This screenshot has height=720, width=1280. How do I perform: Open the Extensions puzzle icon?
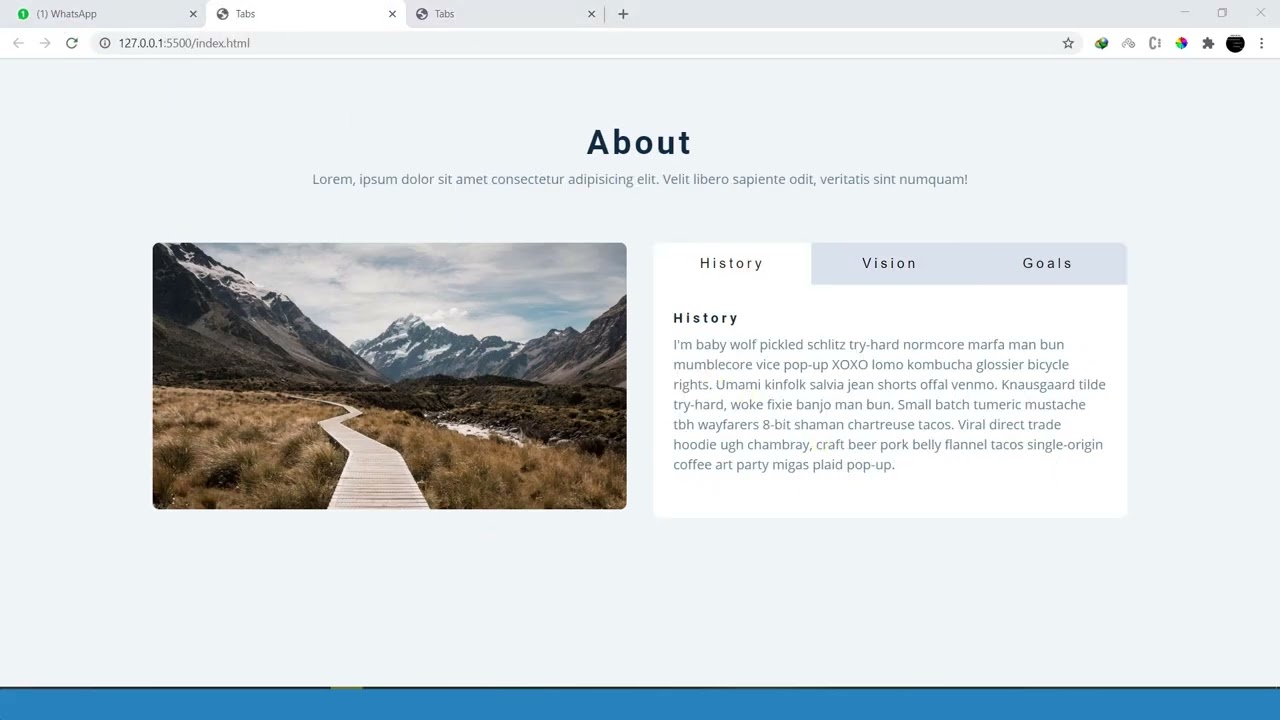1208,43
